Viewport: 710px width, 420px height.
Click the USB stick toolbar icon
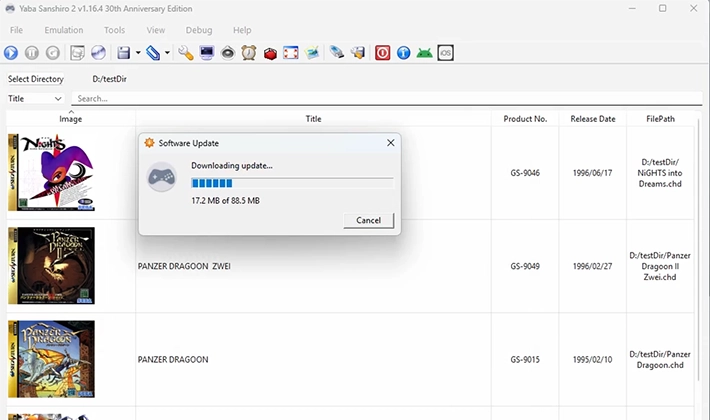tap(336, 52)
